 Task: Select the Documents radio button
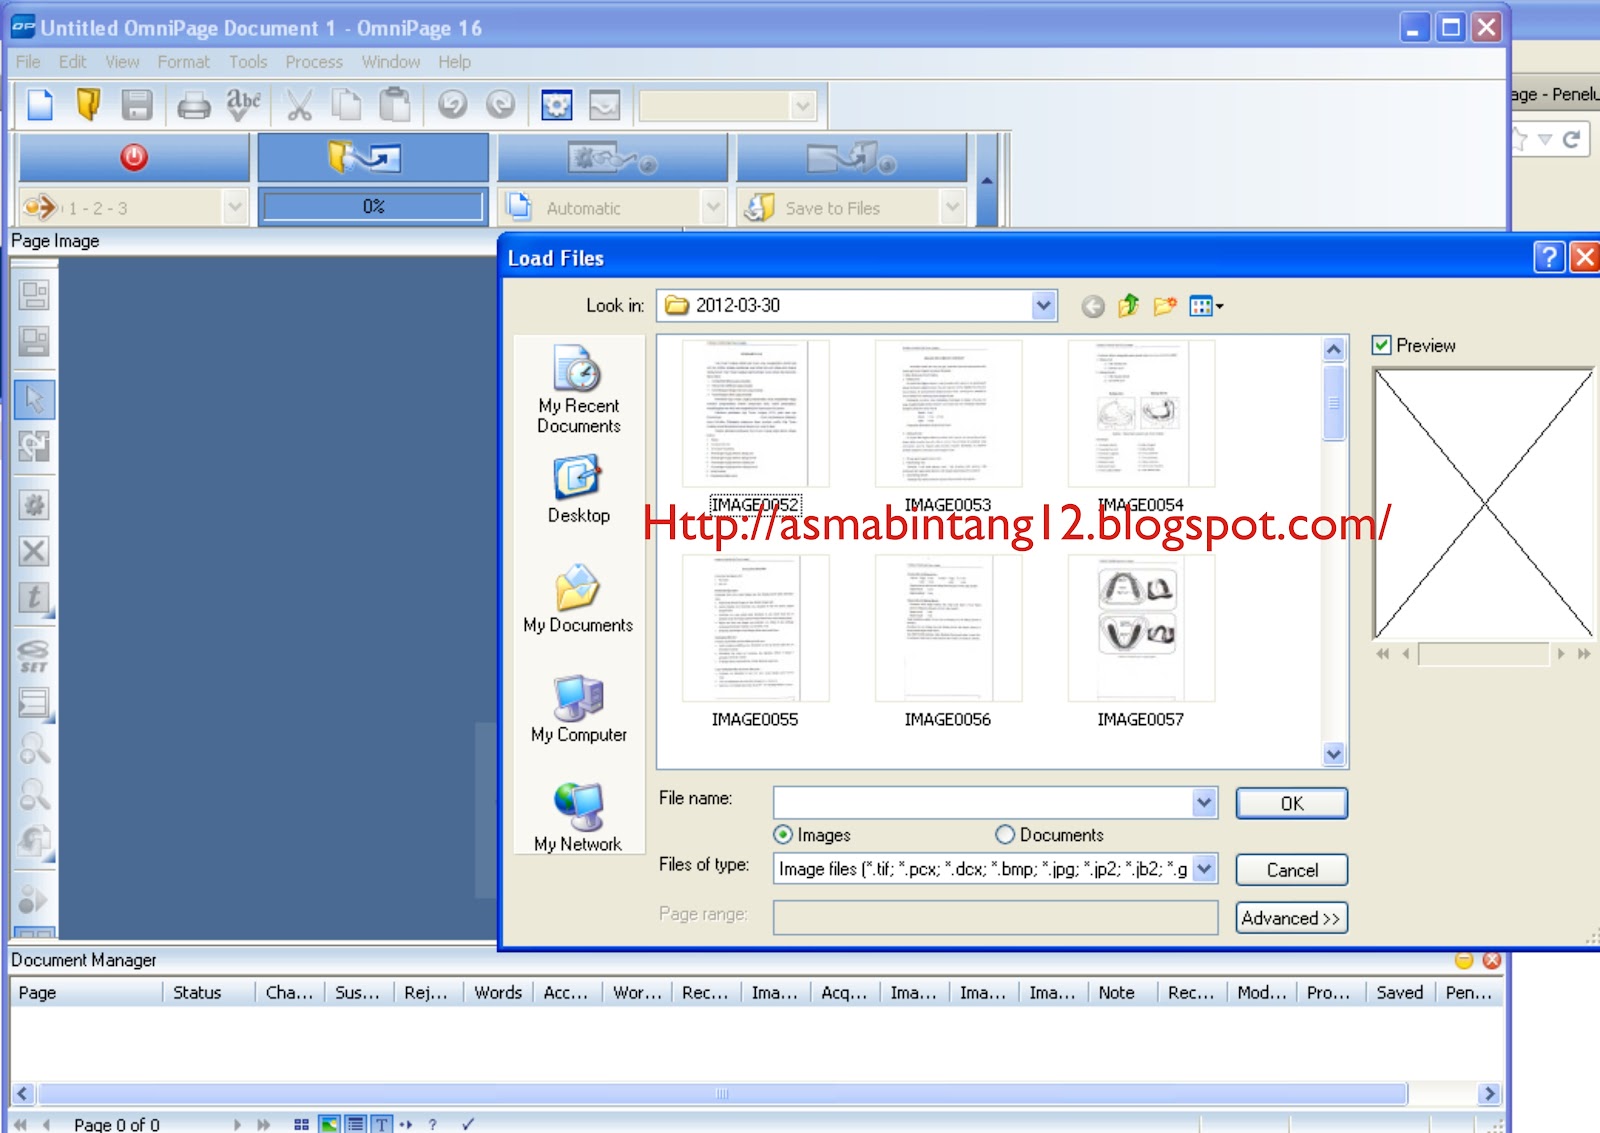pyautogui.click(x=1005, y=834)
